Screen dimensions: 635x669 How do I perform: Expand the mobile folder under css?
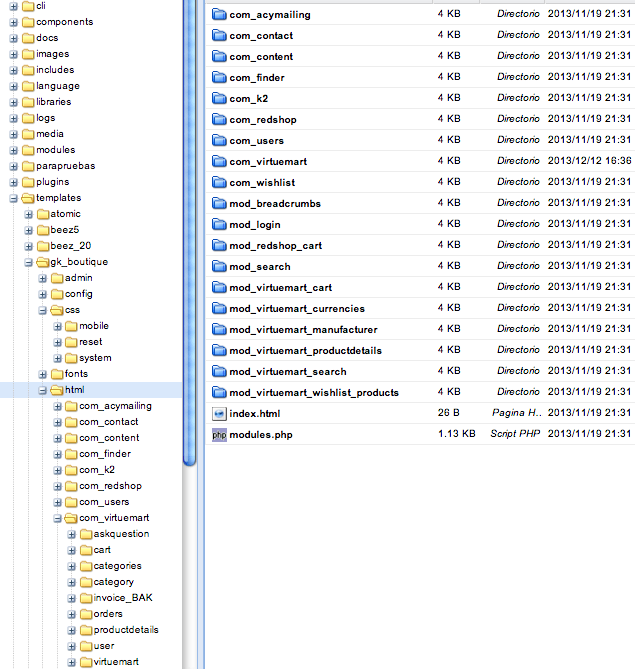[x=58, y=326]
